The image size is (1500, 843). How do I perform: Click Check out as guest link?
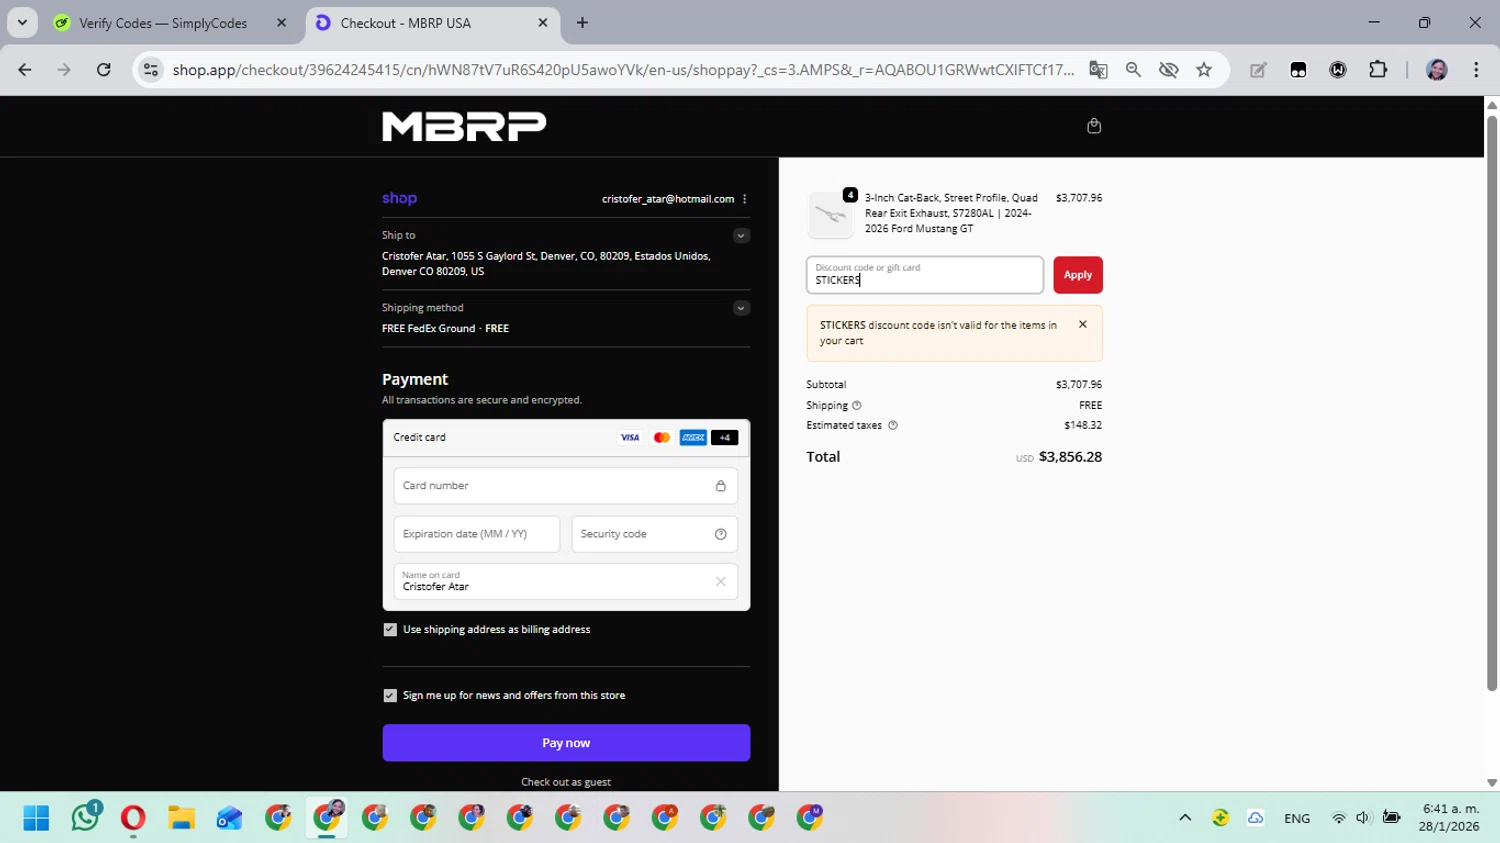pyautogui.click(x=566, y=782)
